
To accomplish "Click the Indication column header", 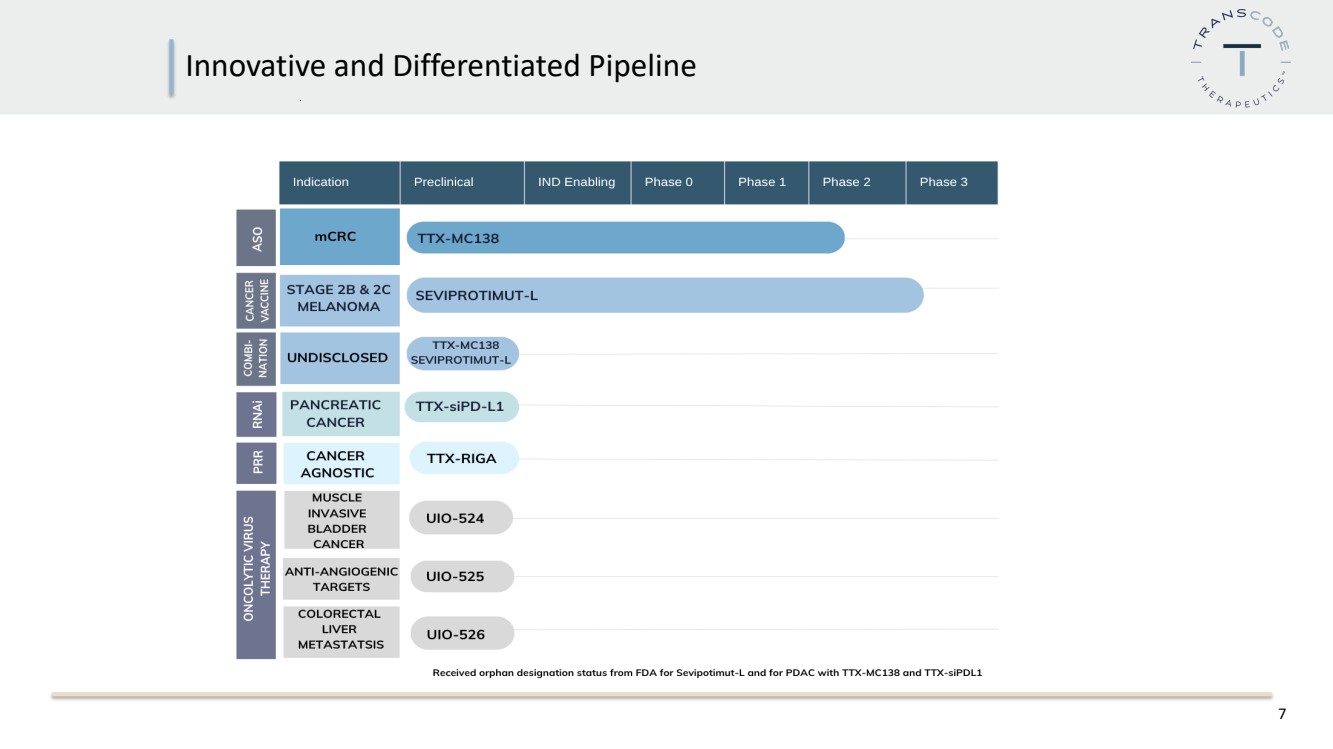I will pyautogui.click(x=339, y=182).
